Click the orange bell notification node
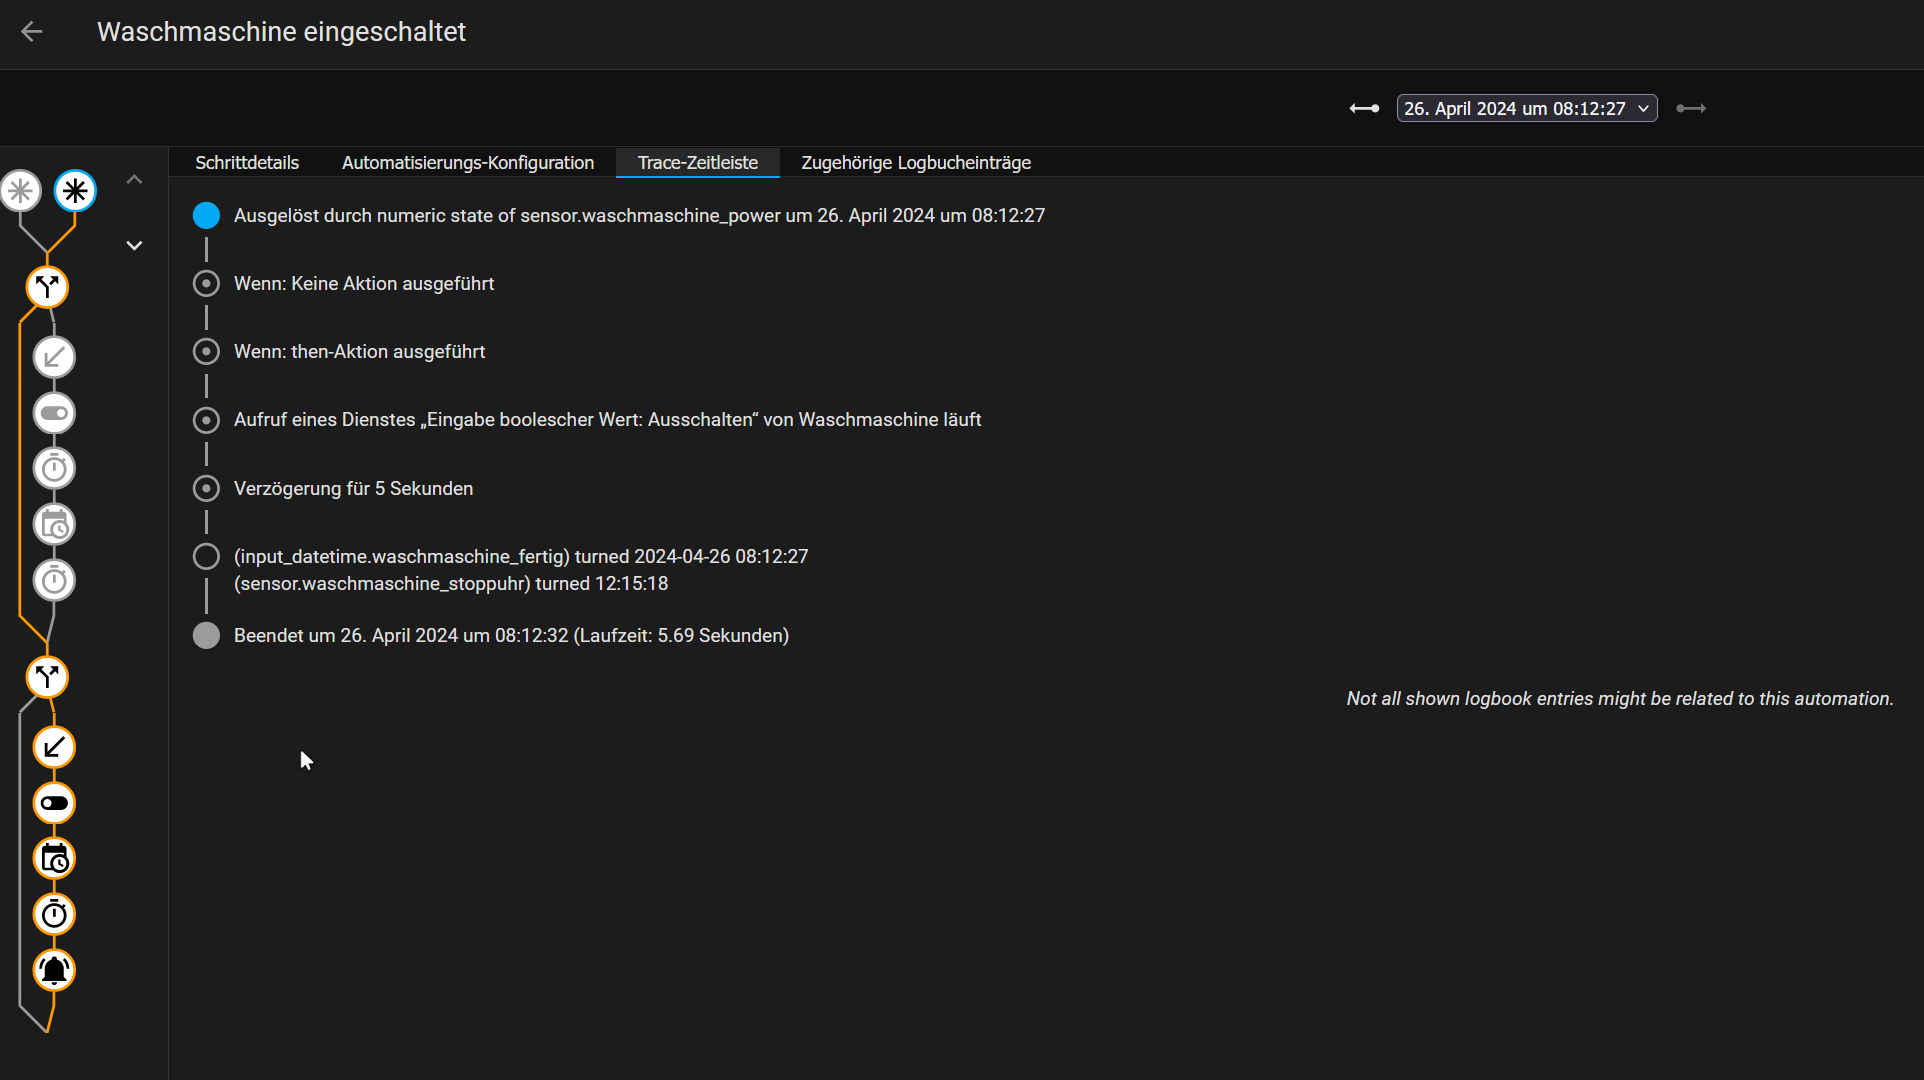This screenshot has width=1924, height=1080. coord(54,970)
